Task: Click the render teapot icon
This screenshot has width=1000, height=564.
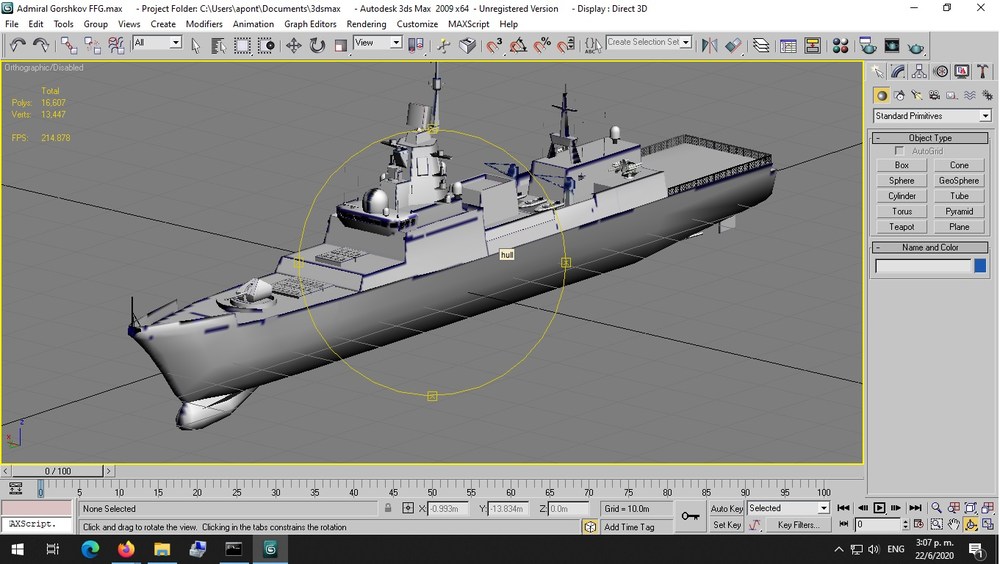Action: [x=916, y=47]
